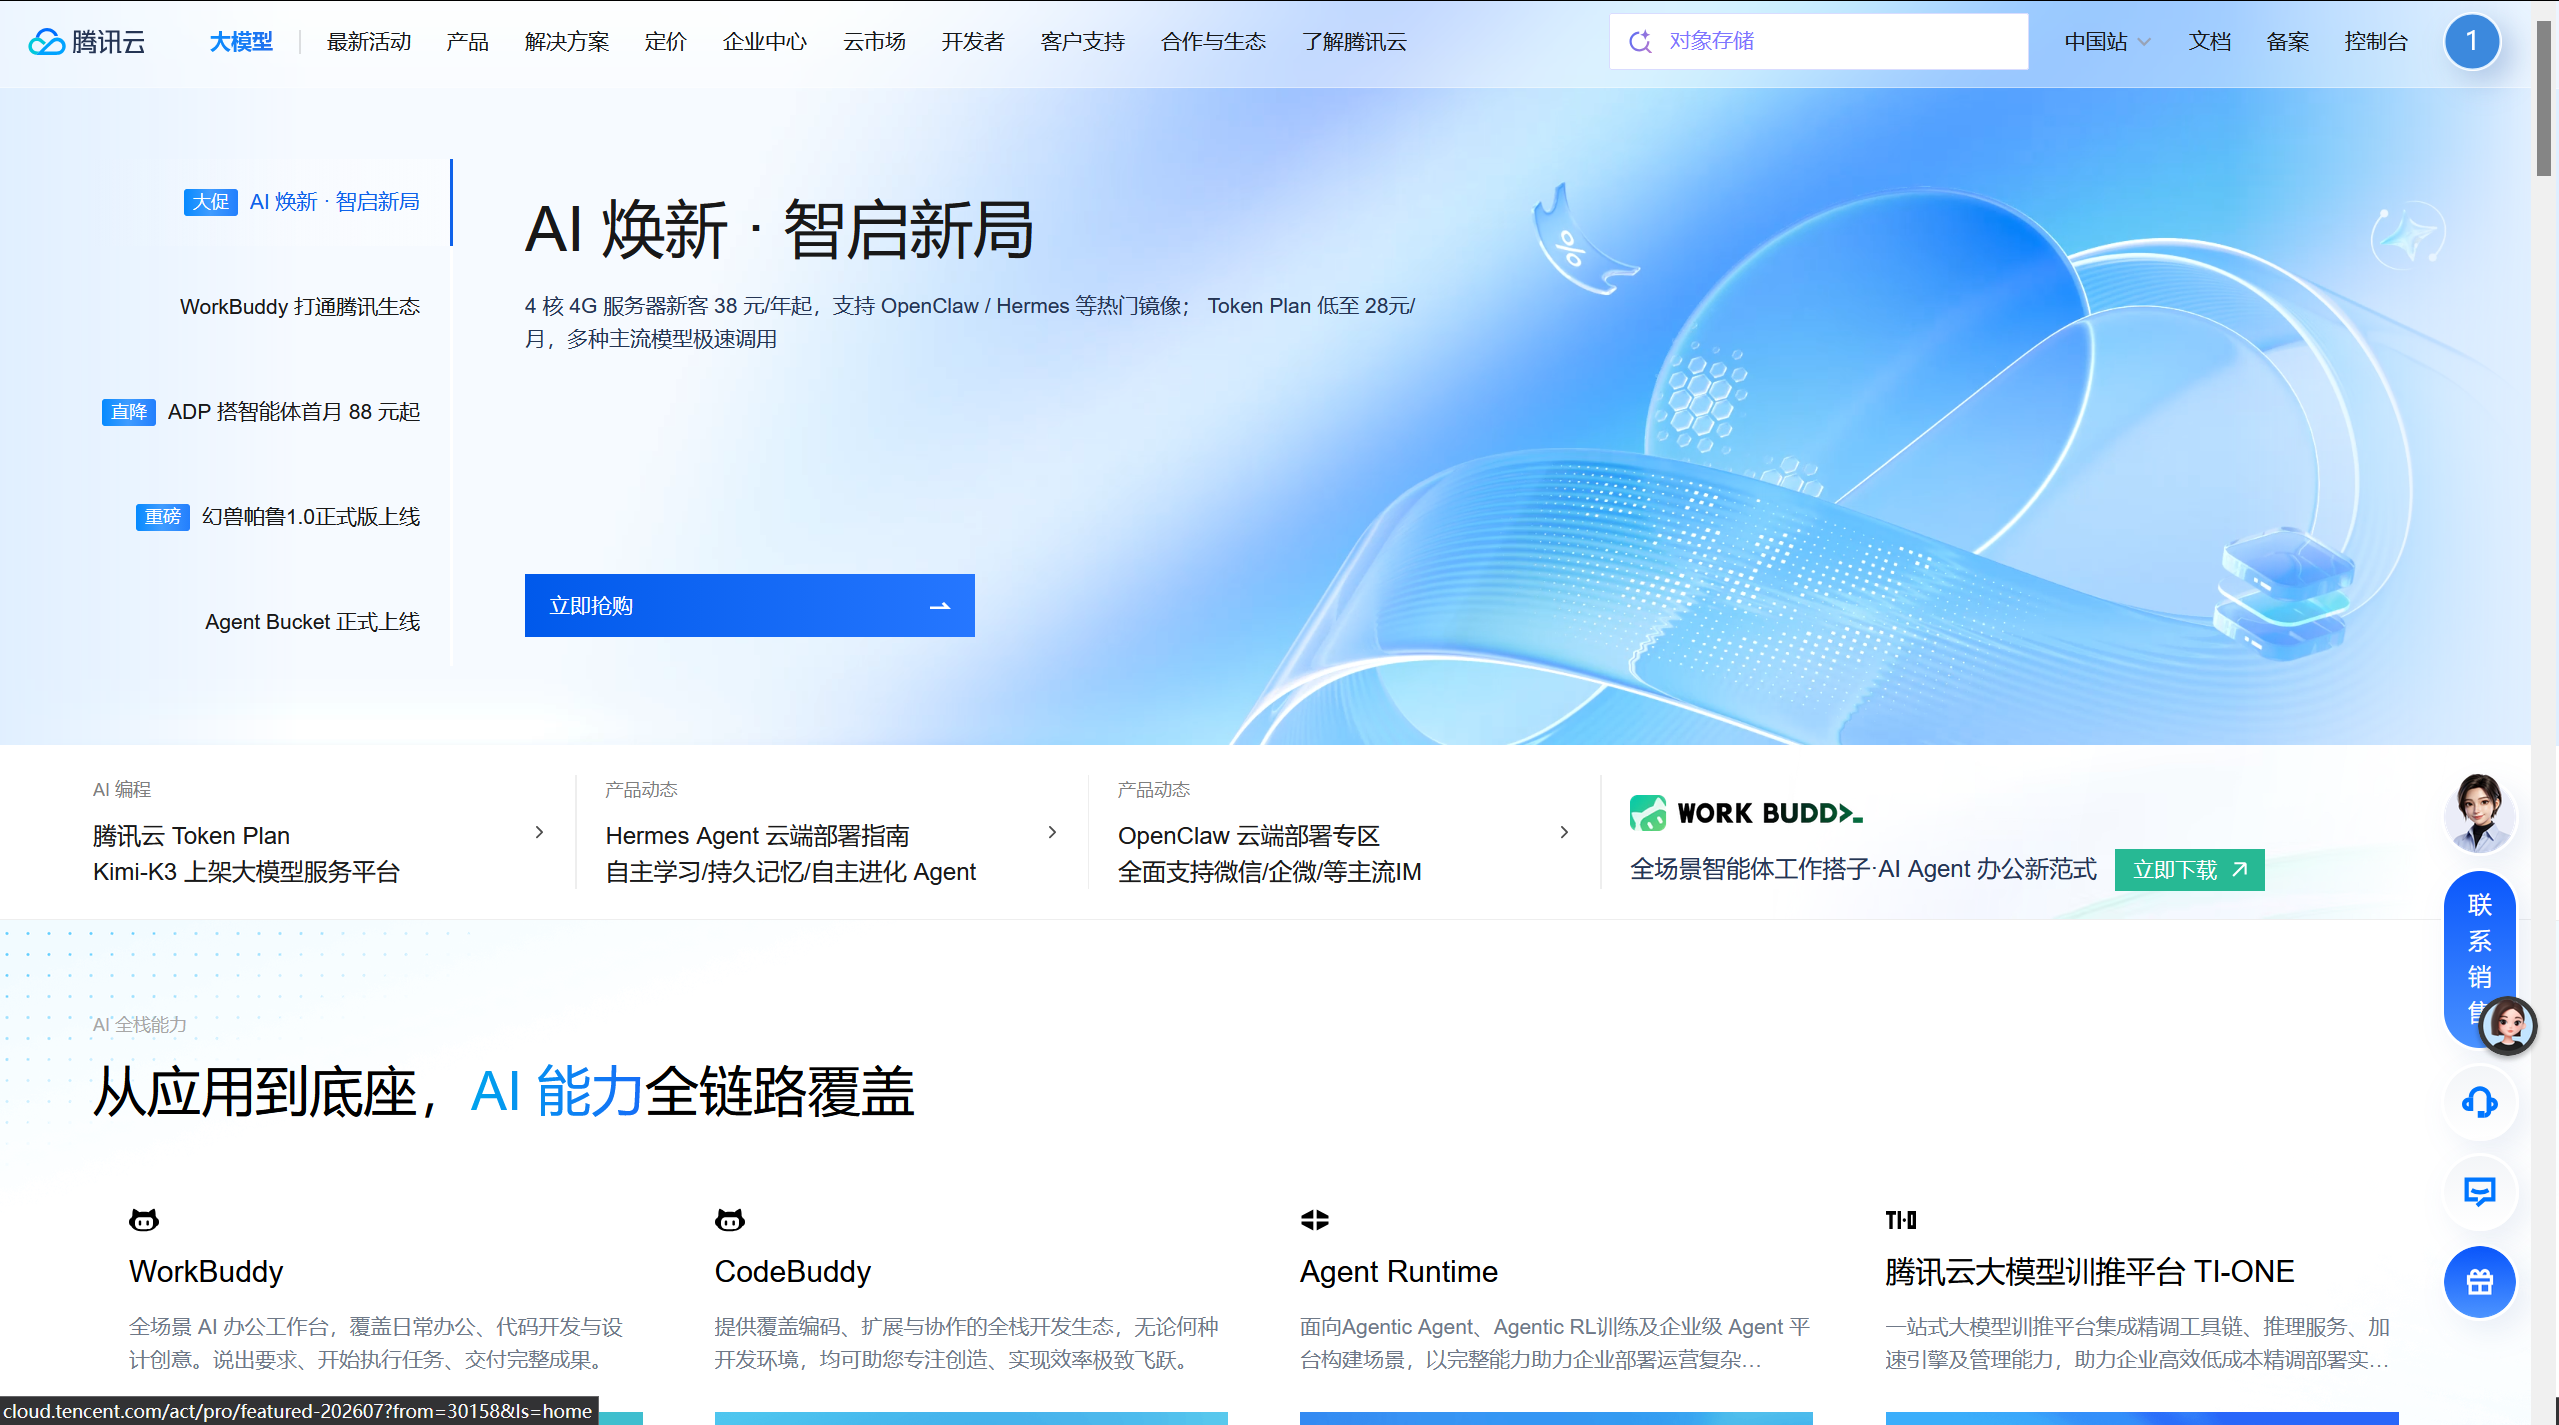
Task: Select the WorkBuddy 打通腾讯生态 banner tab
Action: pyautogui.click(x=300, y=307)
